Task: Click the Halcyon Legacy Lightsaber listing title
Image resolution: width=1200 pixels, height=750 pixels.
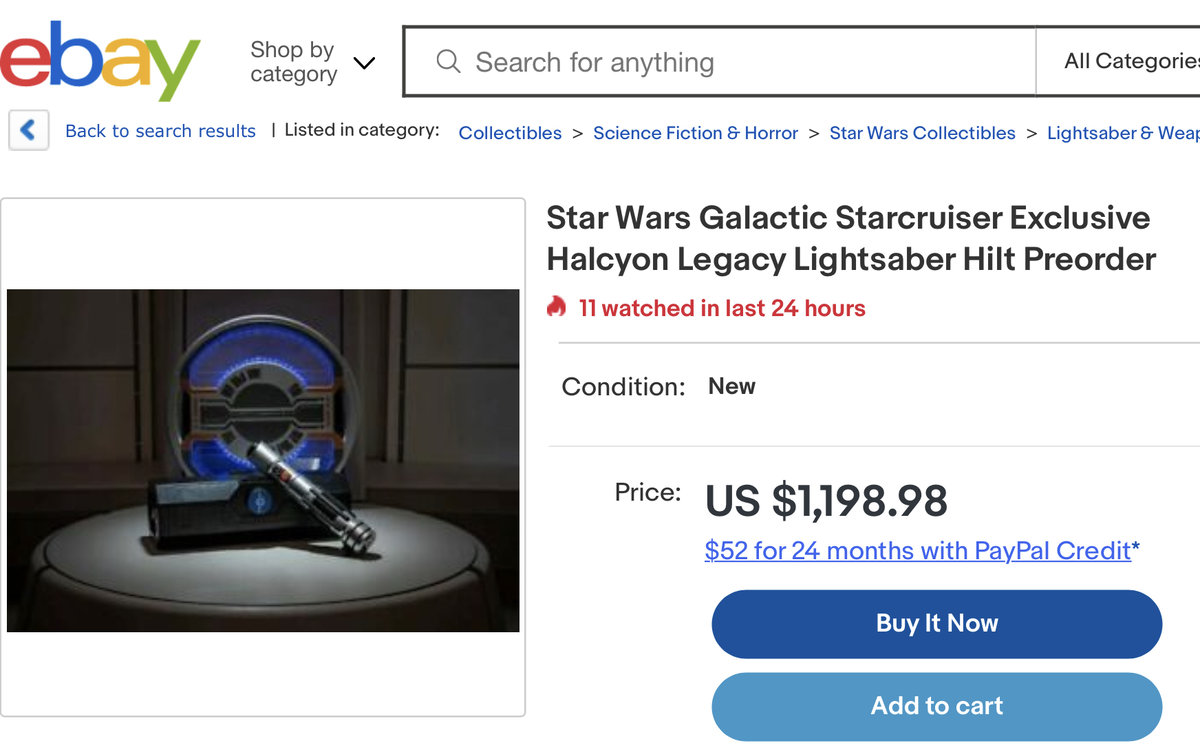Action: (850, 239)
